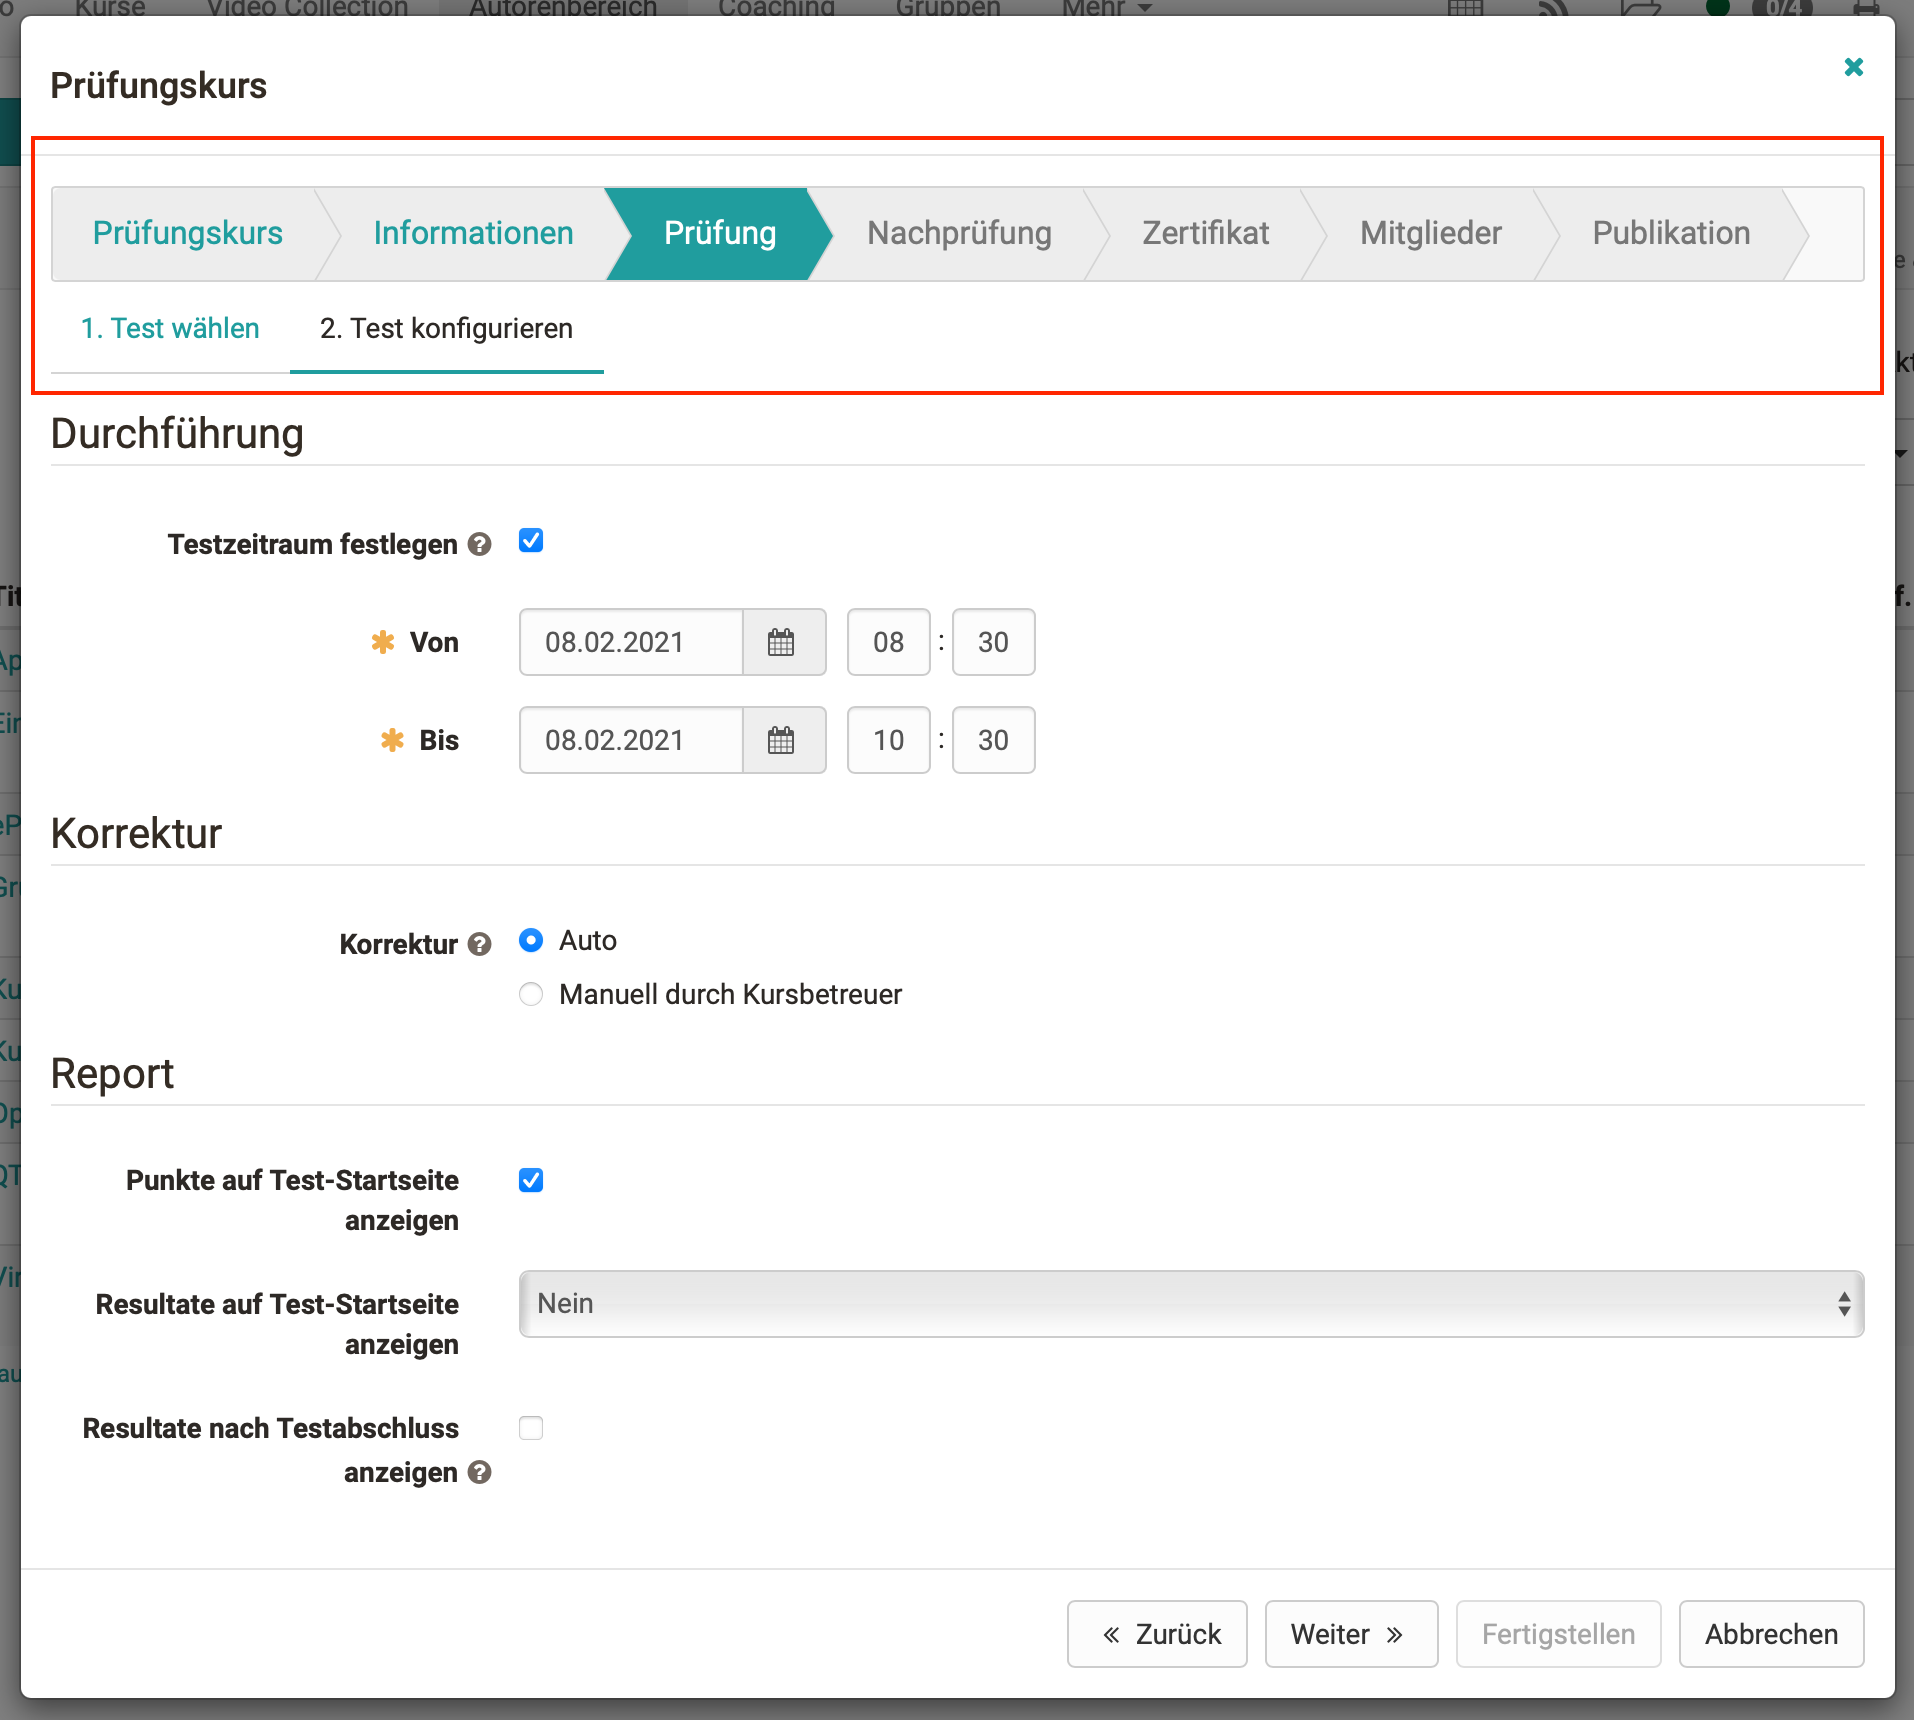Image resolution: width=1914 pixels, height=1720 pixels.
Task: Open the calendar picker for Bis date
Action: 782,740
